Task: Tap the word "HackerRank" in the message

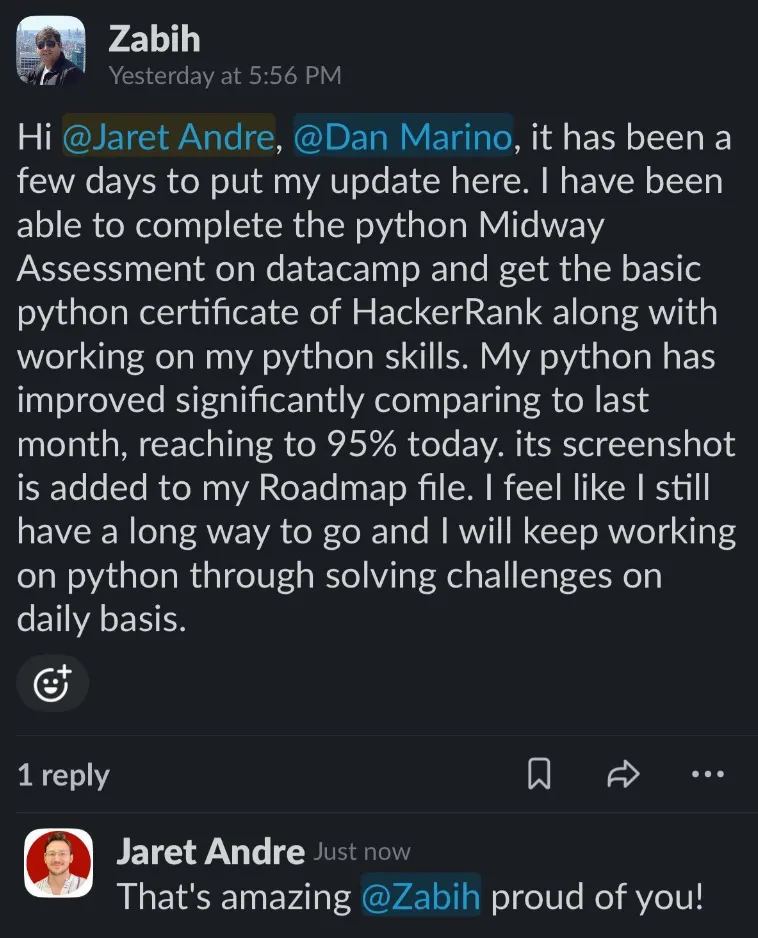Action: click(x=446, y=312)
